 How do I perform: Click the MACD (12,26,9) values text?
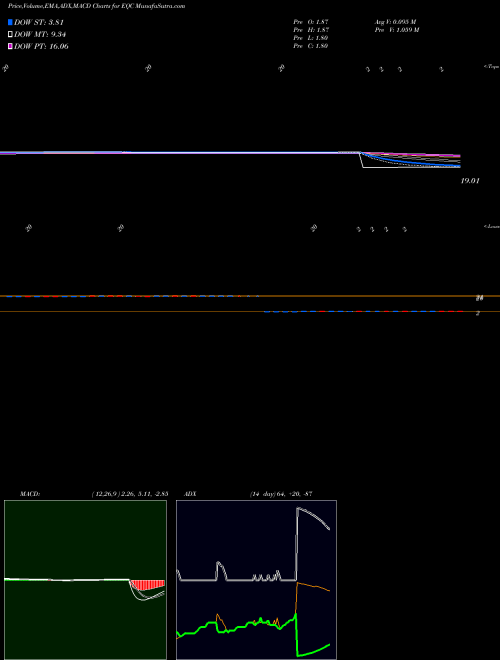click(130, 494)
